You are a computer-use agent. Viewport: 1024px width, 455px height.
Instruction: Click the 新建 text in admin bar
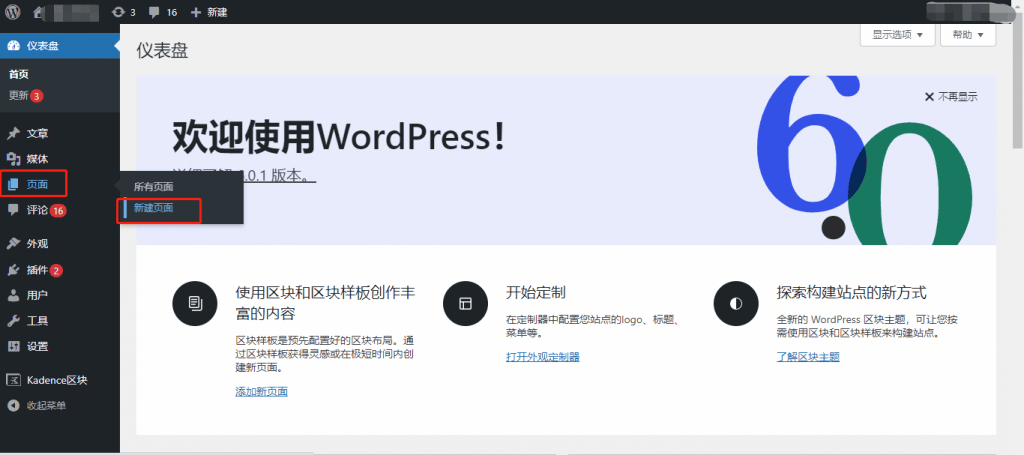(x=217, y=12)
